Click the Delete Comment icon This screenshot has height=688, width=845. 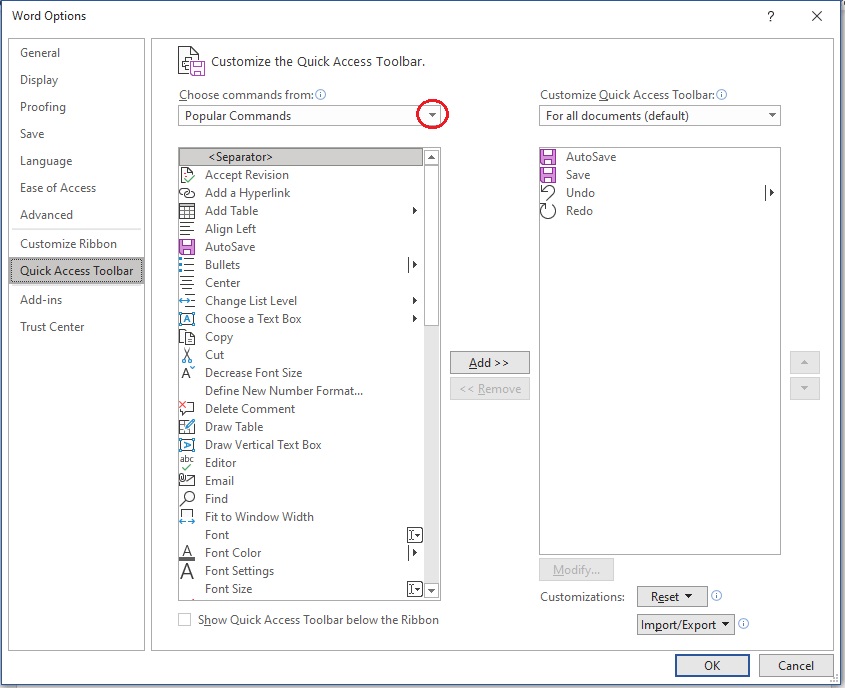point(187,408)
